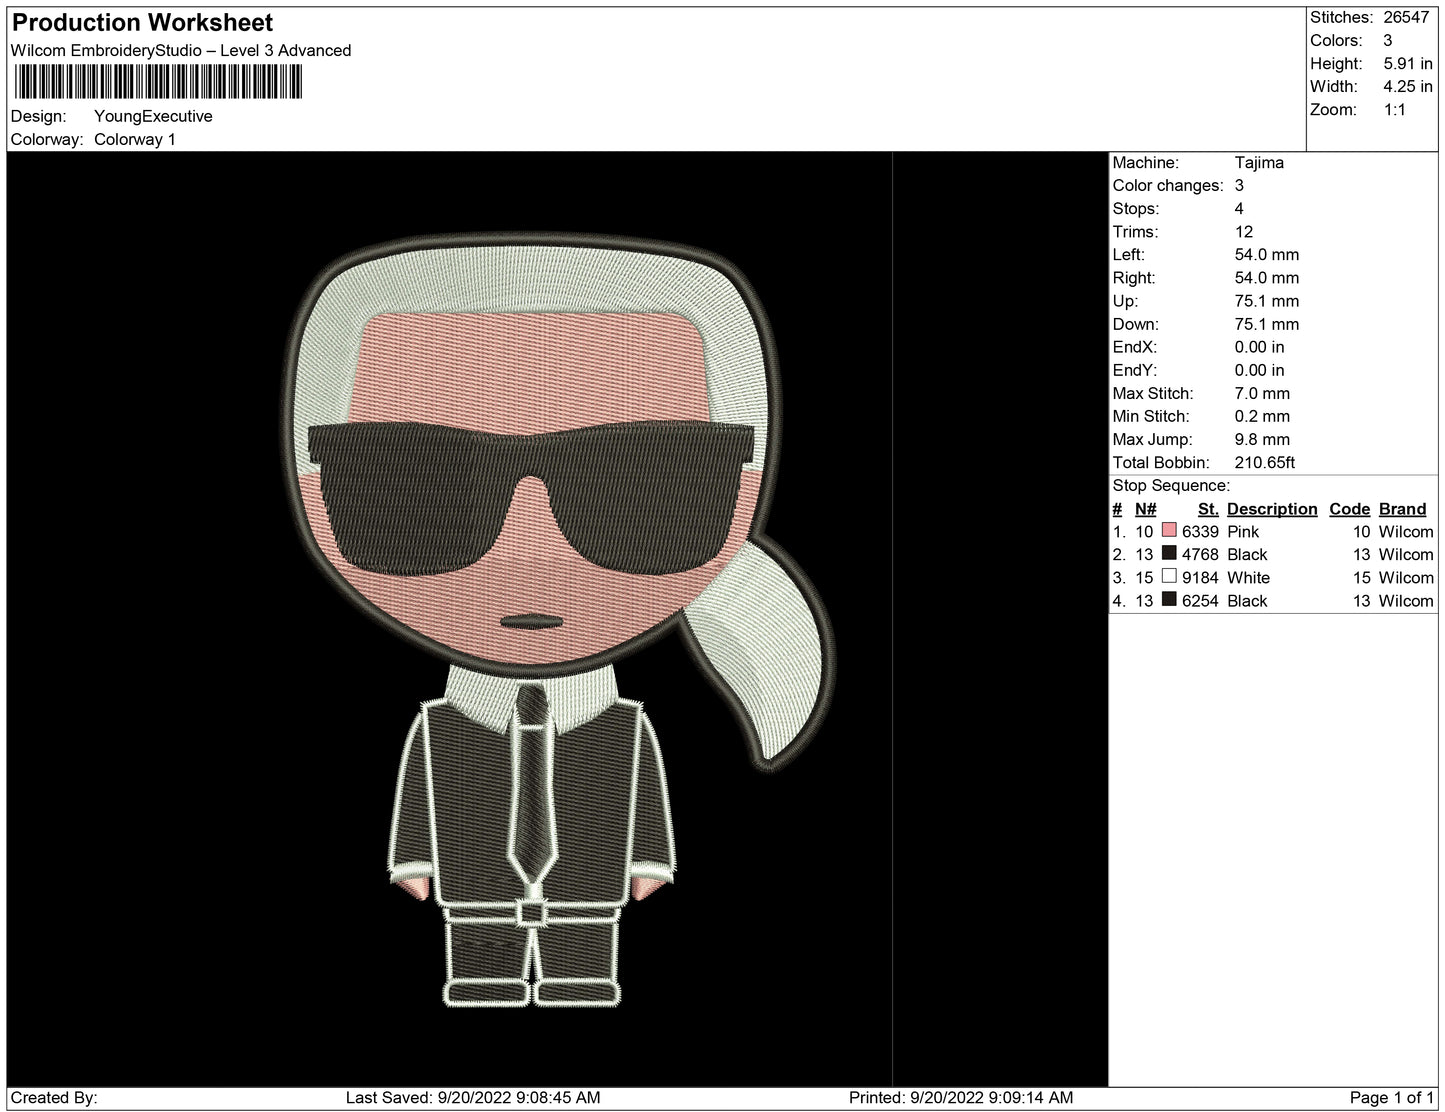The image size is (1445, 1112).
Task: Select the Colorway 1 label
Action: click(134, 139)
